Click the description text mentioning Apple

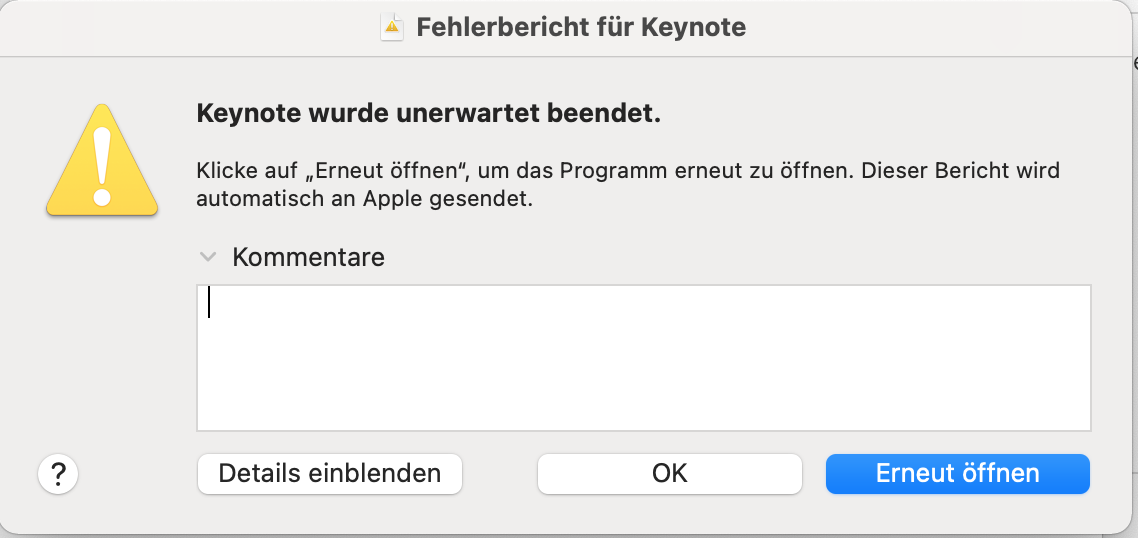pos(627,184)
